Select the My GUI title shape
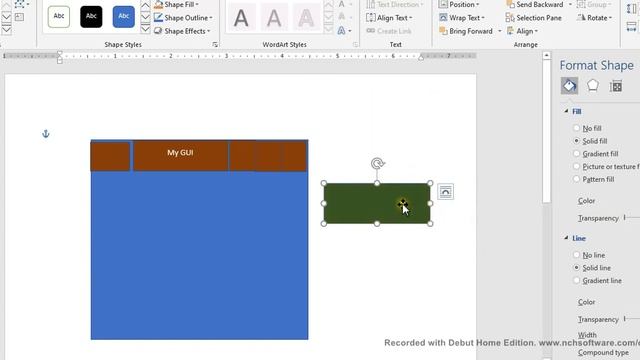 coord(180,155)
